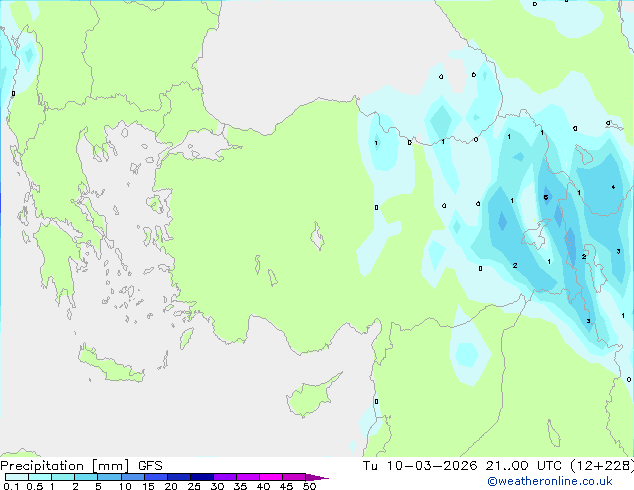The height and width of the screenshot is (490, 634).
Task: Click the 10–15 mm legend swatch
Action: 132,477
